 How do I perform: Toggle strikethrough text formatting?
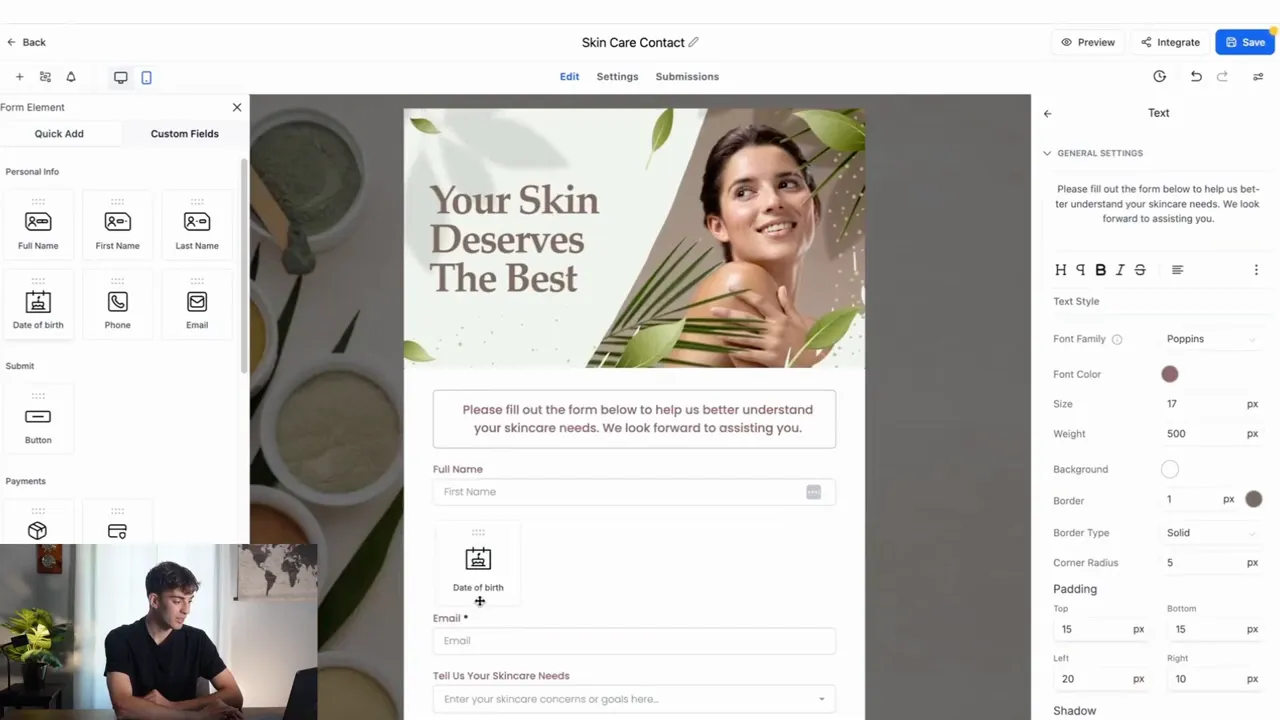[x=1140, y=270]
